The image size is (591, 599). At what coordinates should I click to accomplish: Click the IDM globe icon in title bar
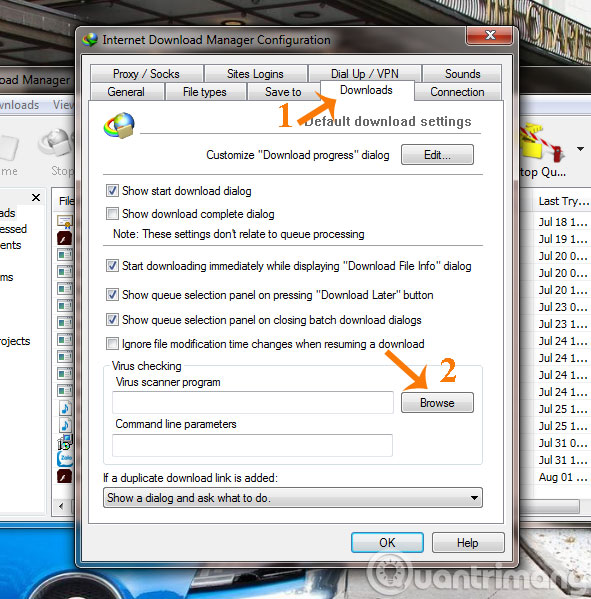[90, 40]
